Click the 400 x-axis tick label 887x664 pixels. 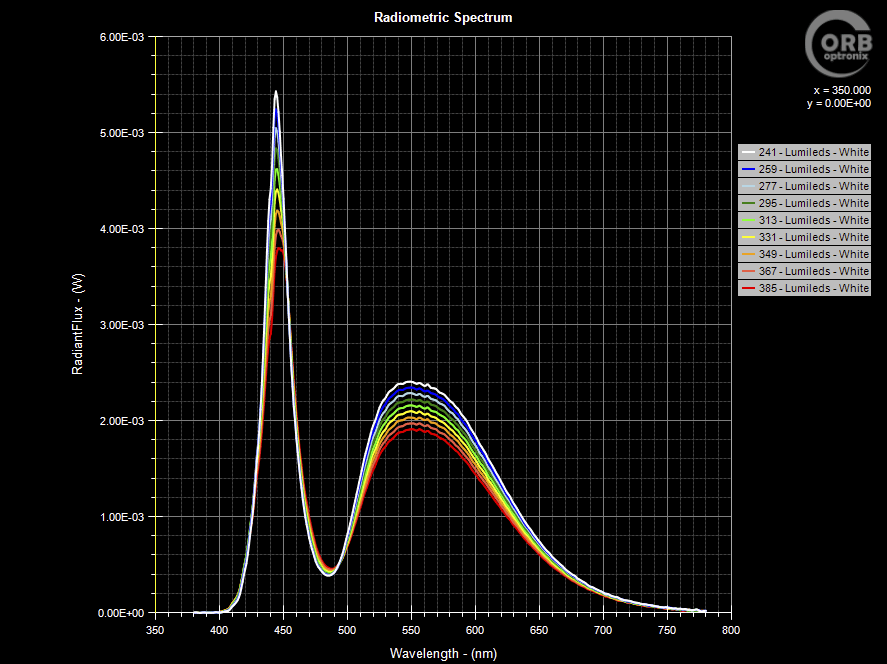click(219, 630)
